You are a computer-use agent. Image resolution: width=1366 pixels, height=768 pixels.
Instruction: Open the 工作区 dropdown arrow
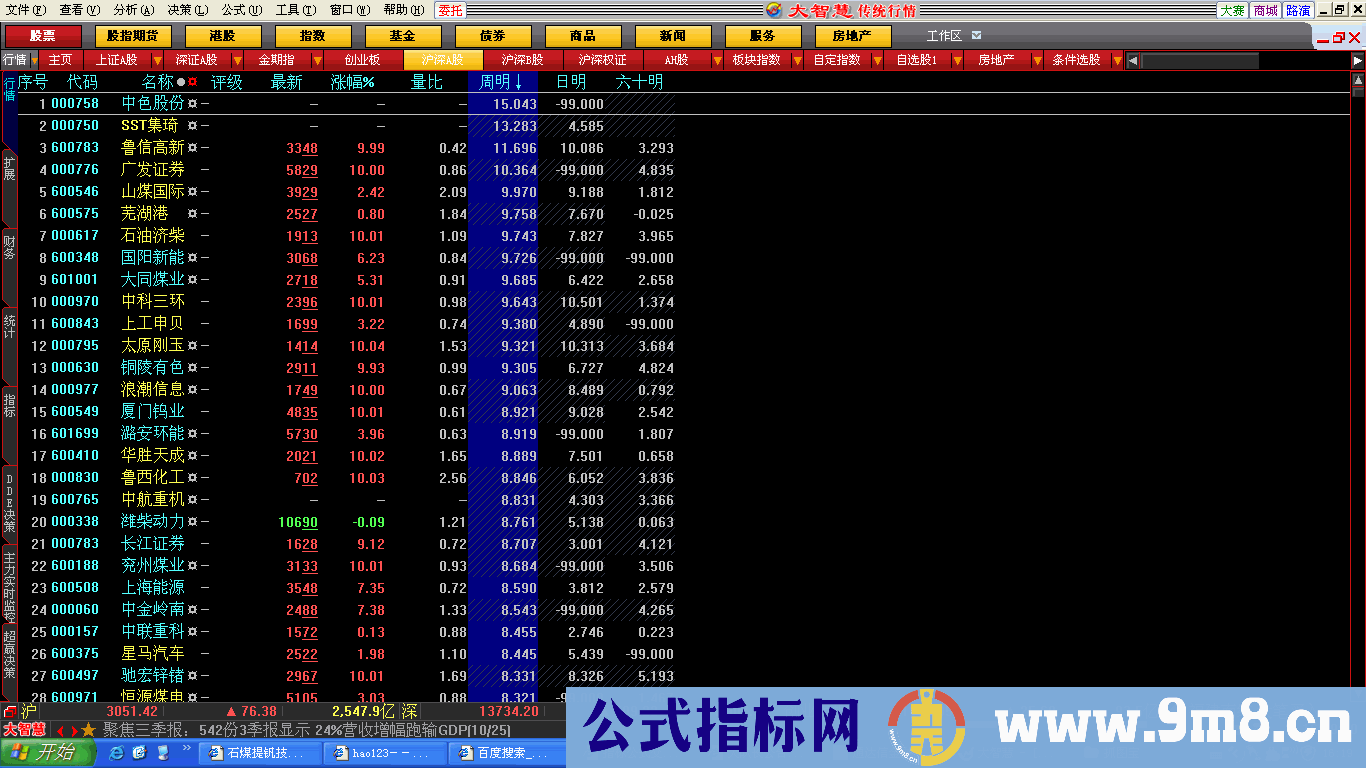pyautogui.click(x=977, y=36)
